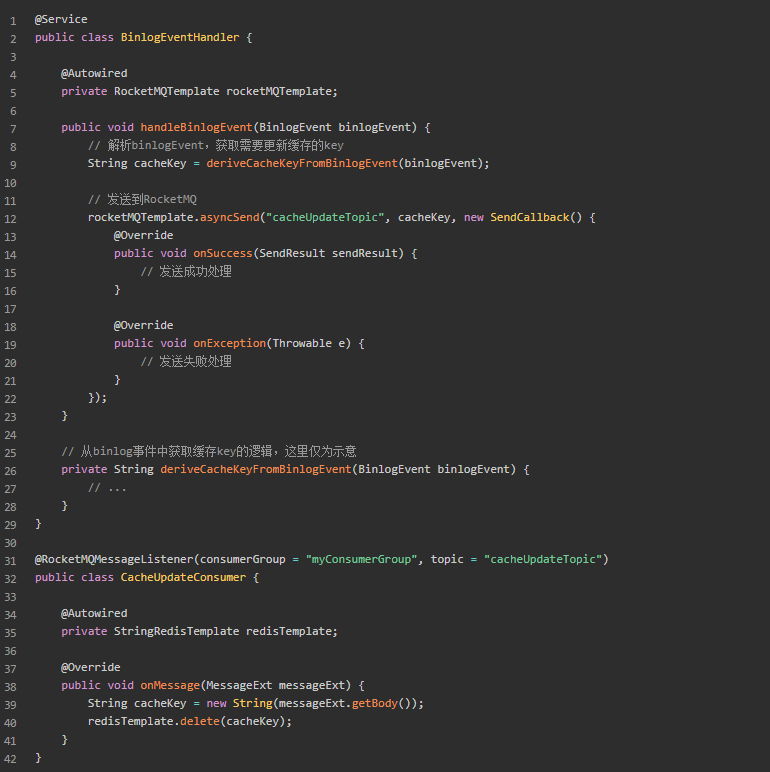The height and width of the screenshot is (772, 770).
Task: Click the SendCallback constructor name
Action: click(530, 218)
